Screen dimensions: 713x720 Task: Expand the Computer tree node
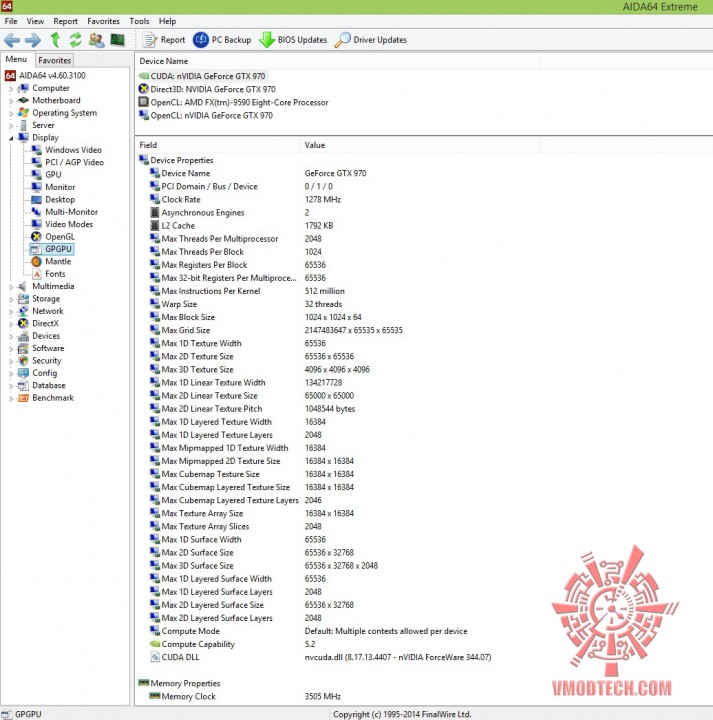click(x=11, y=88)
